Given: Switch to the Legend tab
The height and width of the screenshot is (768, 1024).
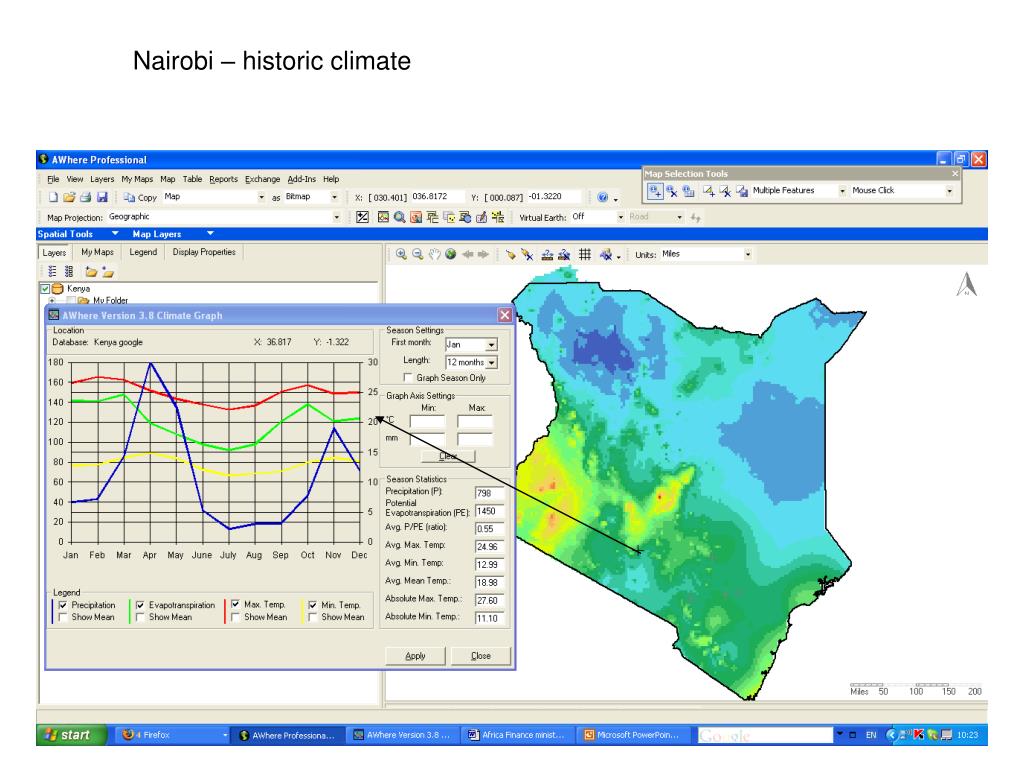Looking at the screenshot, I should click(x=143, y=252).
